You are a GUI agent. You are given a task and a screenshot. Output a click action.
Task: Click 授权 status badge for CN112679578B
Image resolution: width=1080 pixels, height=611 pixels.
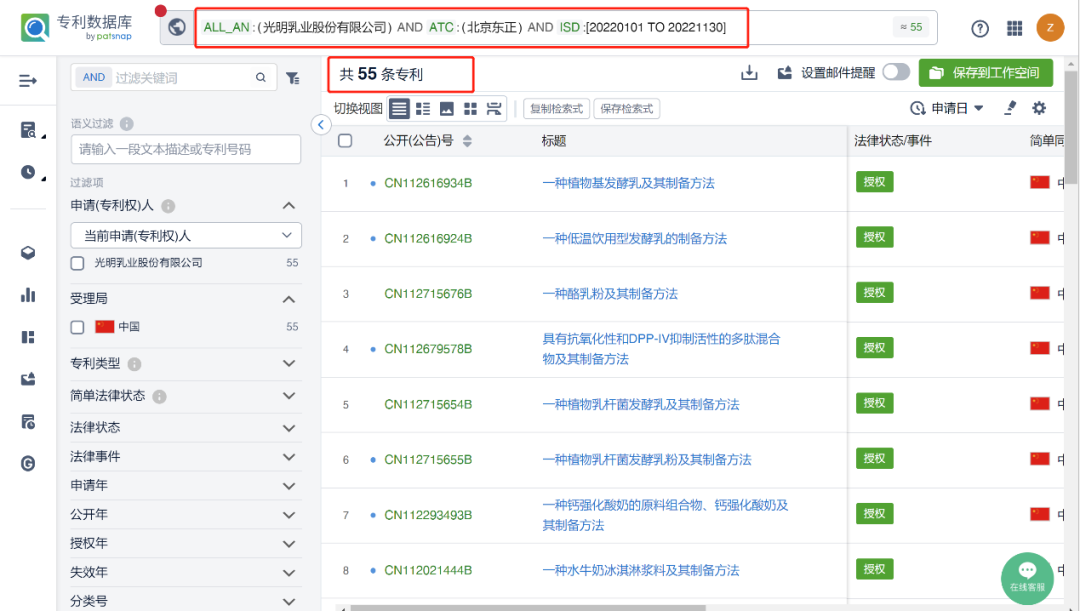click(x=874, y=348)
